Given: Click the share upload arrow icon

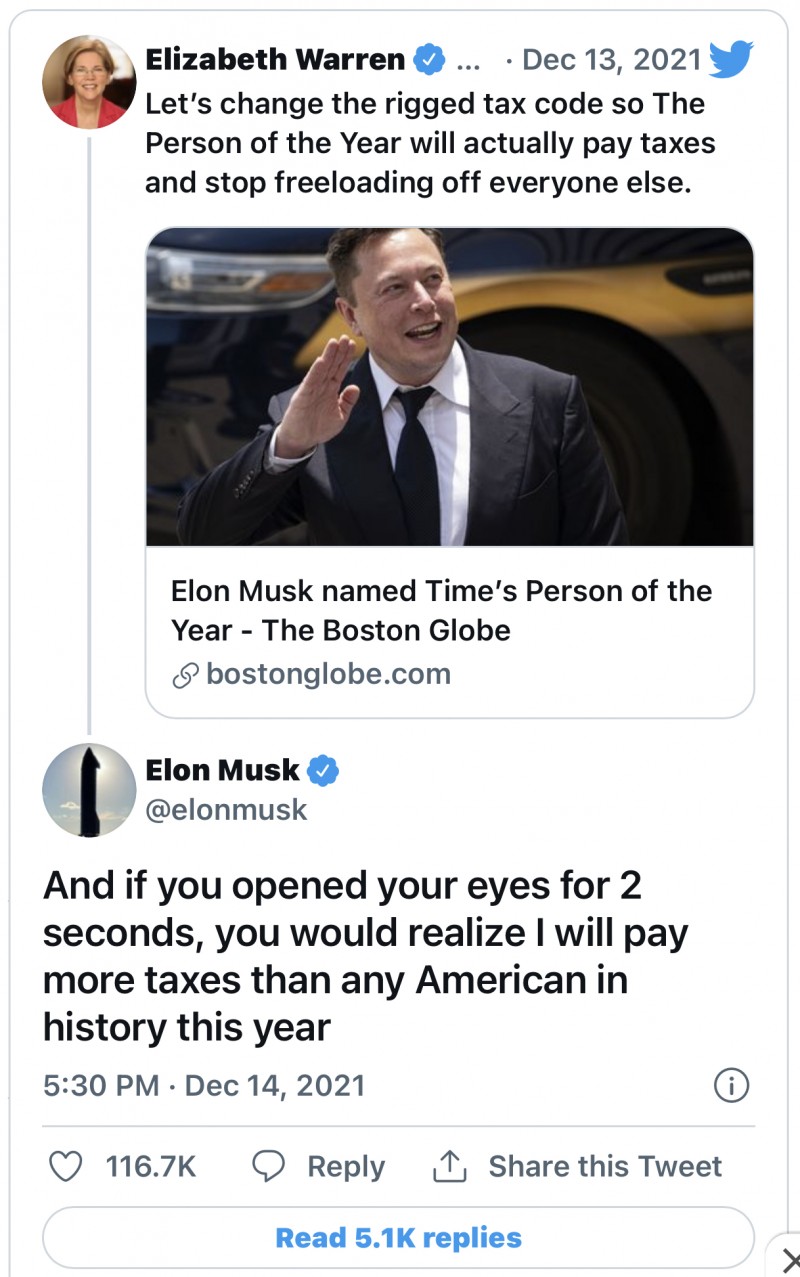Looking at the screenshot, I should click(449, 1166).
